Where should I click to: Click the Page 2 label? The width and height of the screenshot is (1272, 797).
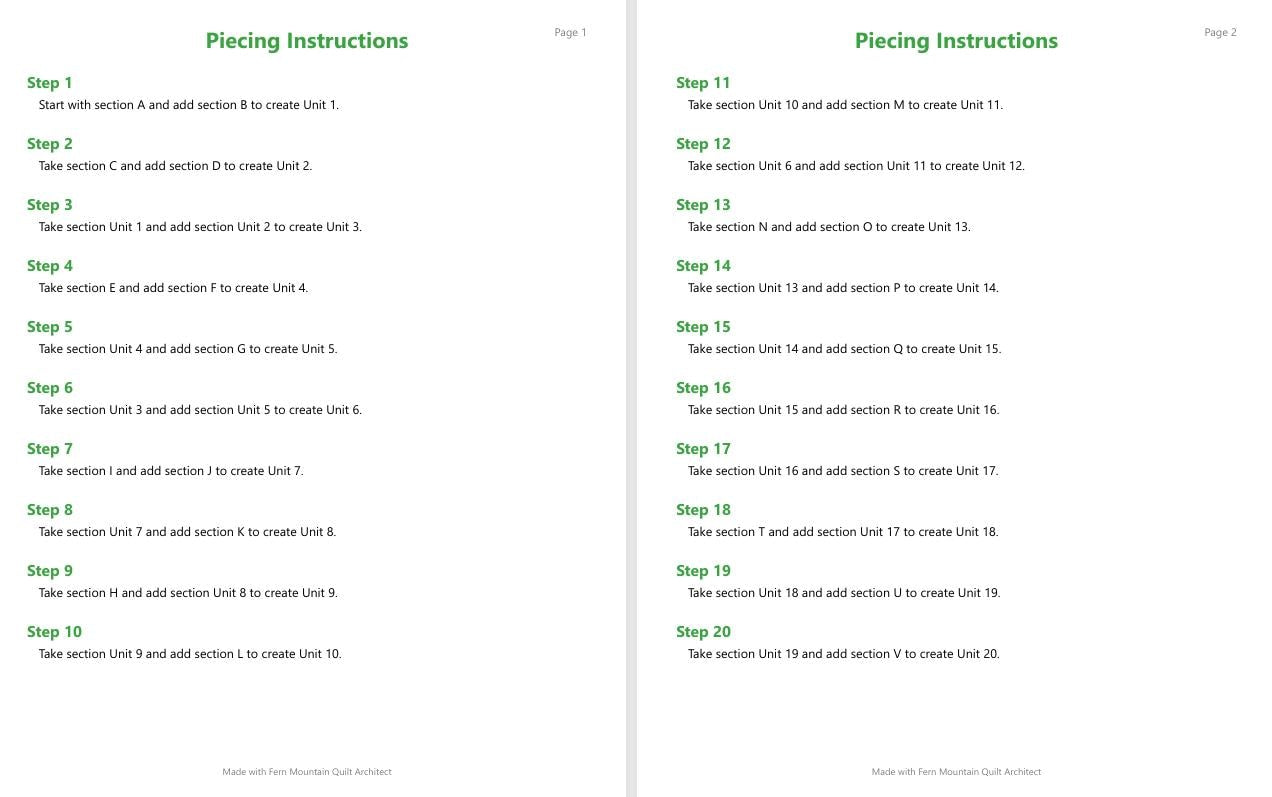[x=1220, y=33]
